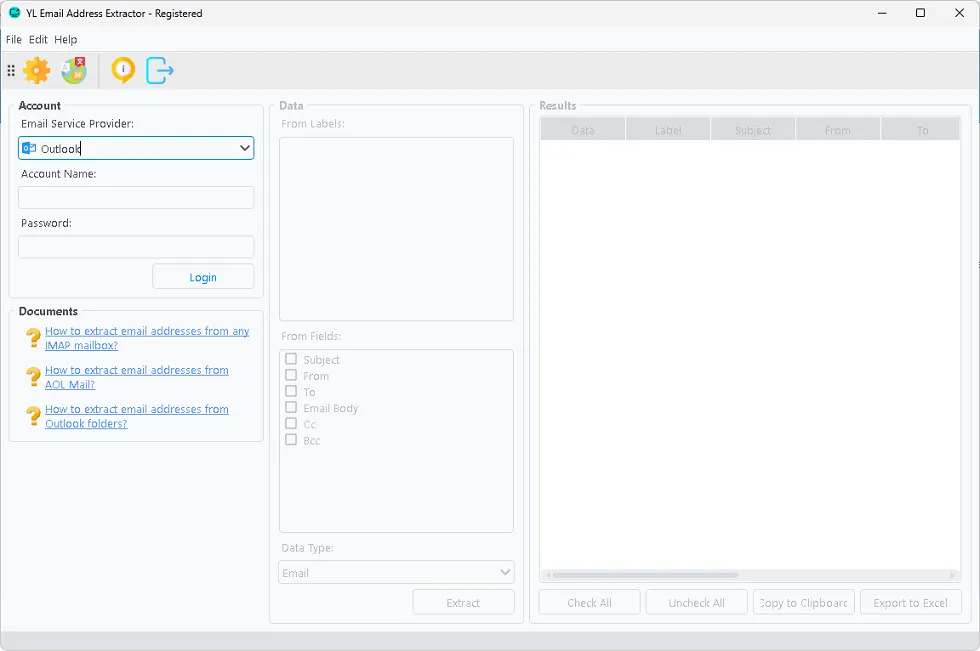Open the File menu

pyautogui.click(x=14, y=40)
